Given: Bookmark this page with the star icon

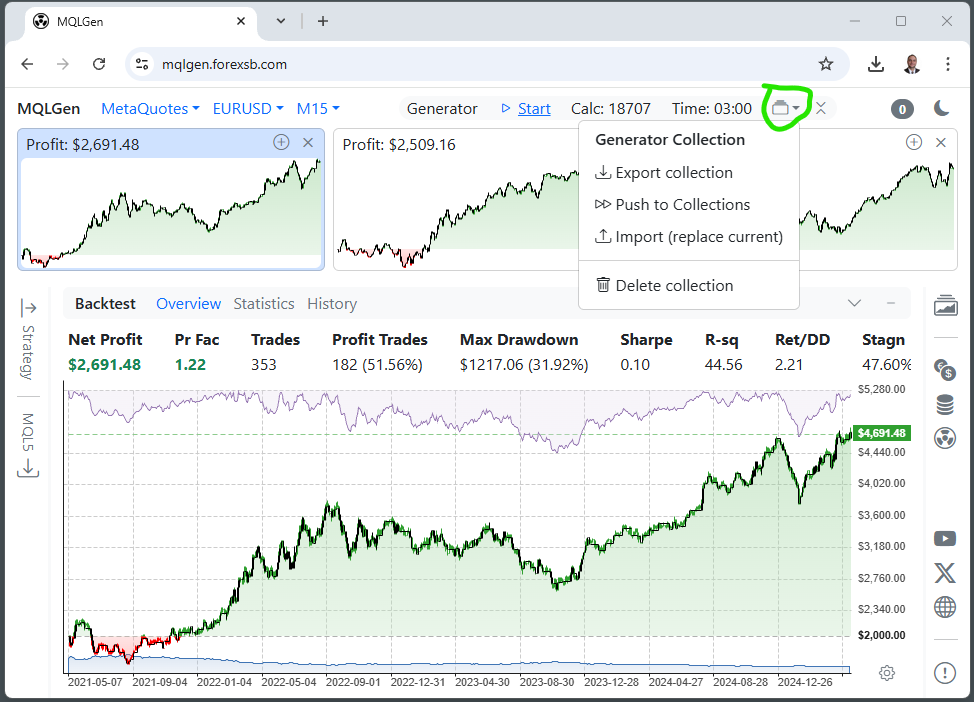Looking at the screenshot, I should click(826, 64).
